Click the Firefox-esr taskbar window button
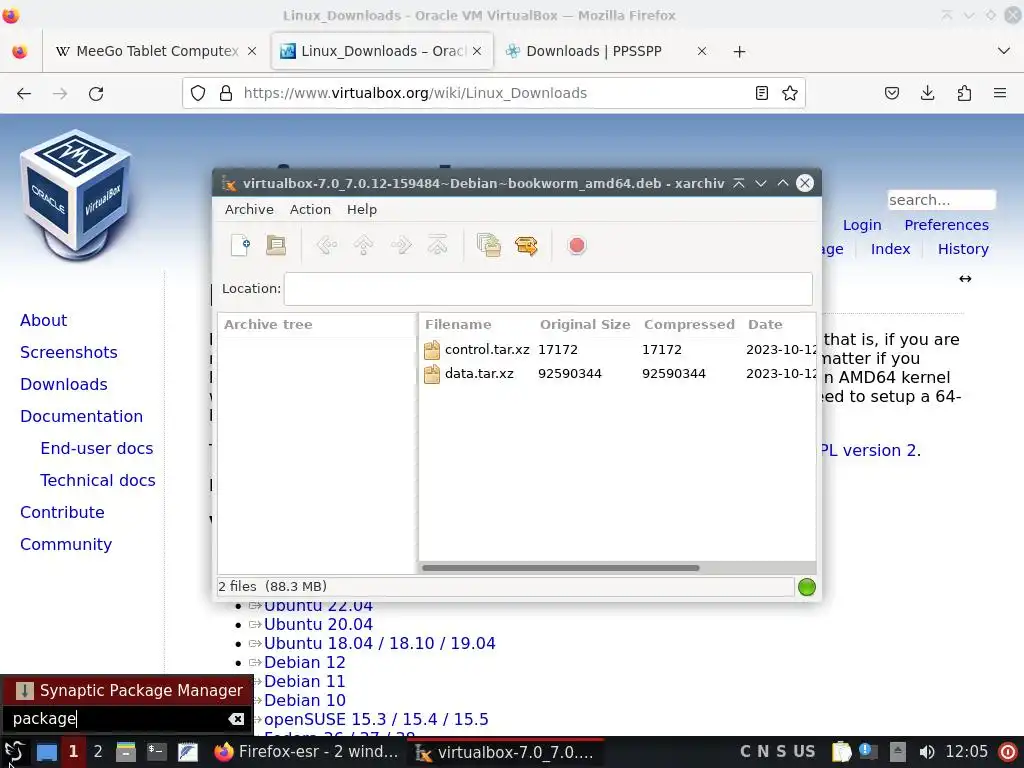 [306, 752]
